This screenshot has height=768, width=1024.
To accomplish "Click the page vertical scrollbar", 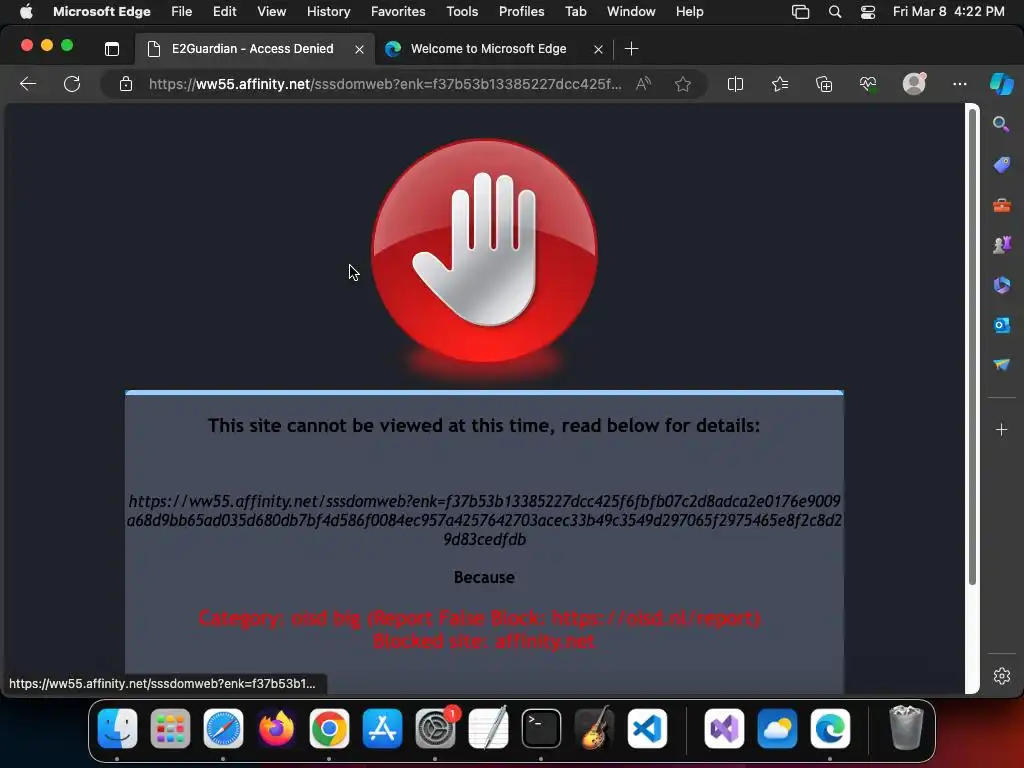I will [972, 346].
